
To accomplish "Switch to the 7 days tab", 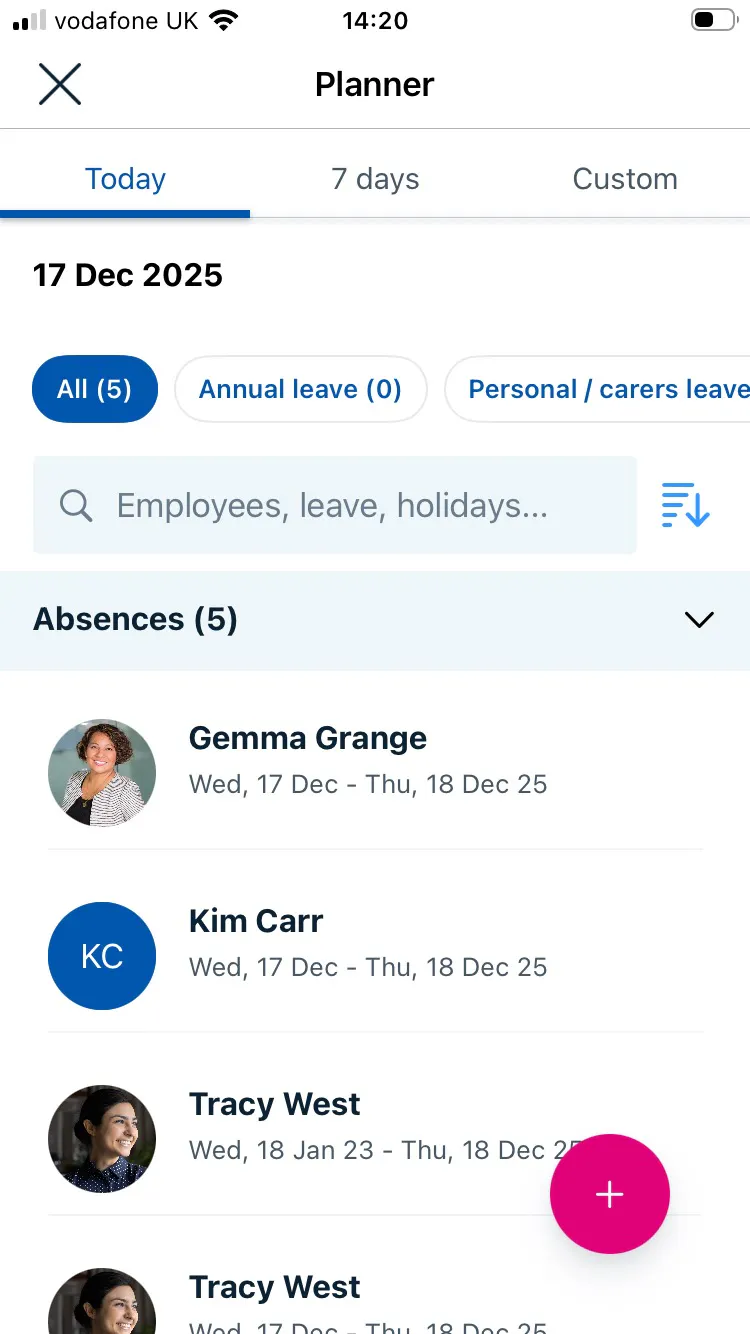I will tap(375, 179).
